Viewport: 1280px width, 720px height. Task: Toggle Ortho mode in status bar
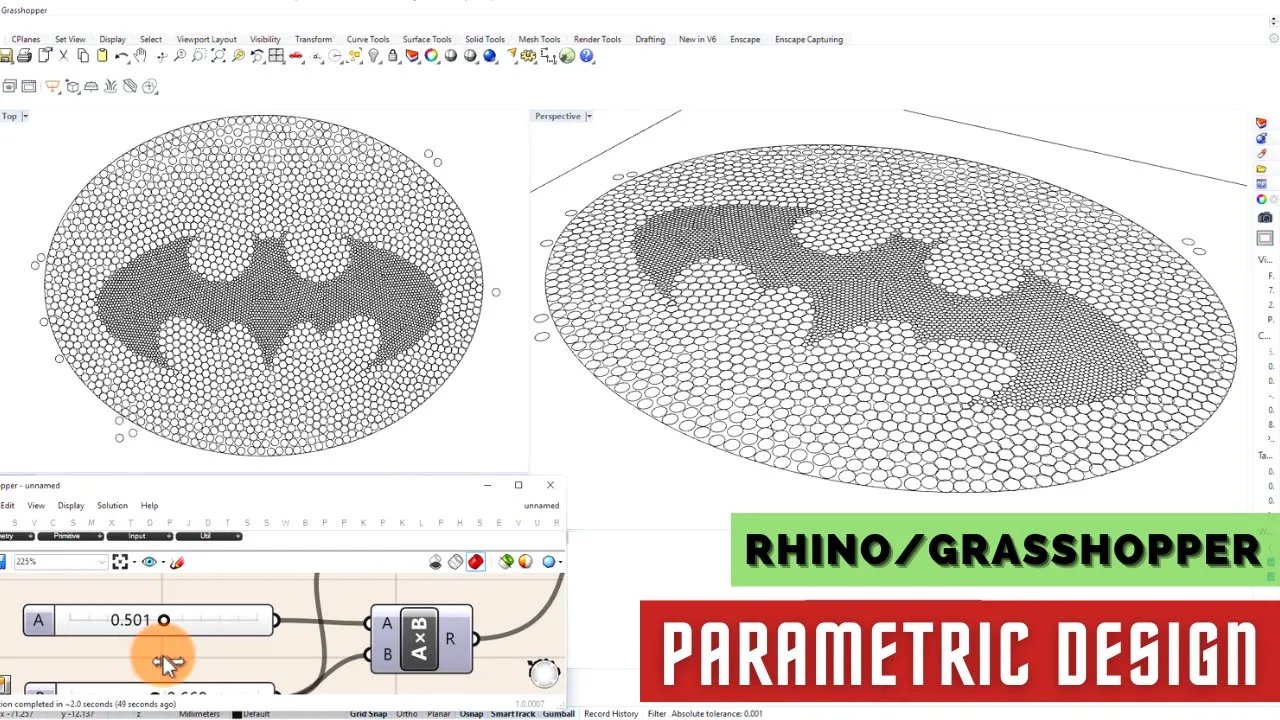coord(406,714)
